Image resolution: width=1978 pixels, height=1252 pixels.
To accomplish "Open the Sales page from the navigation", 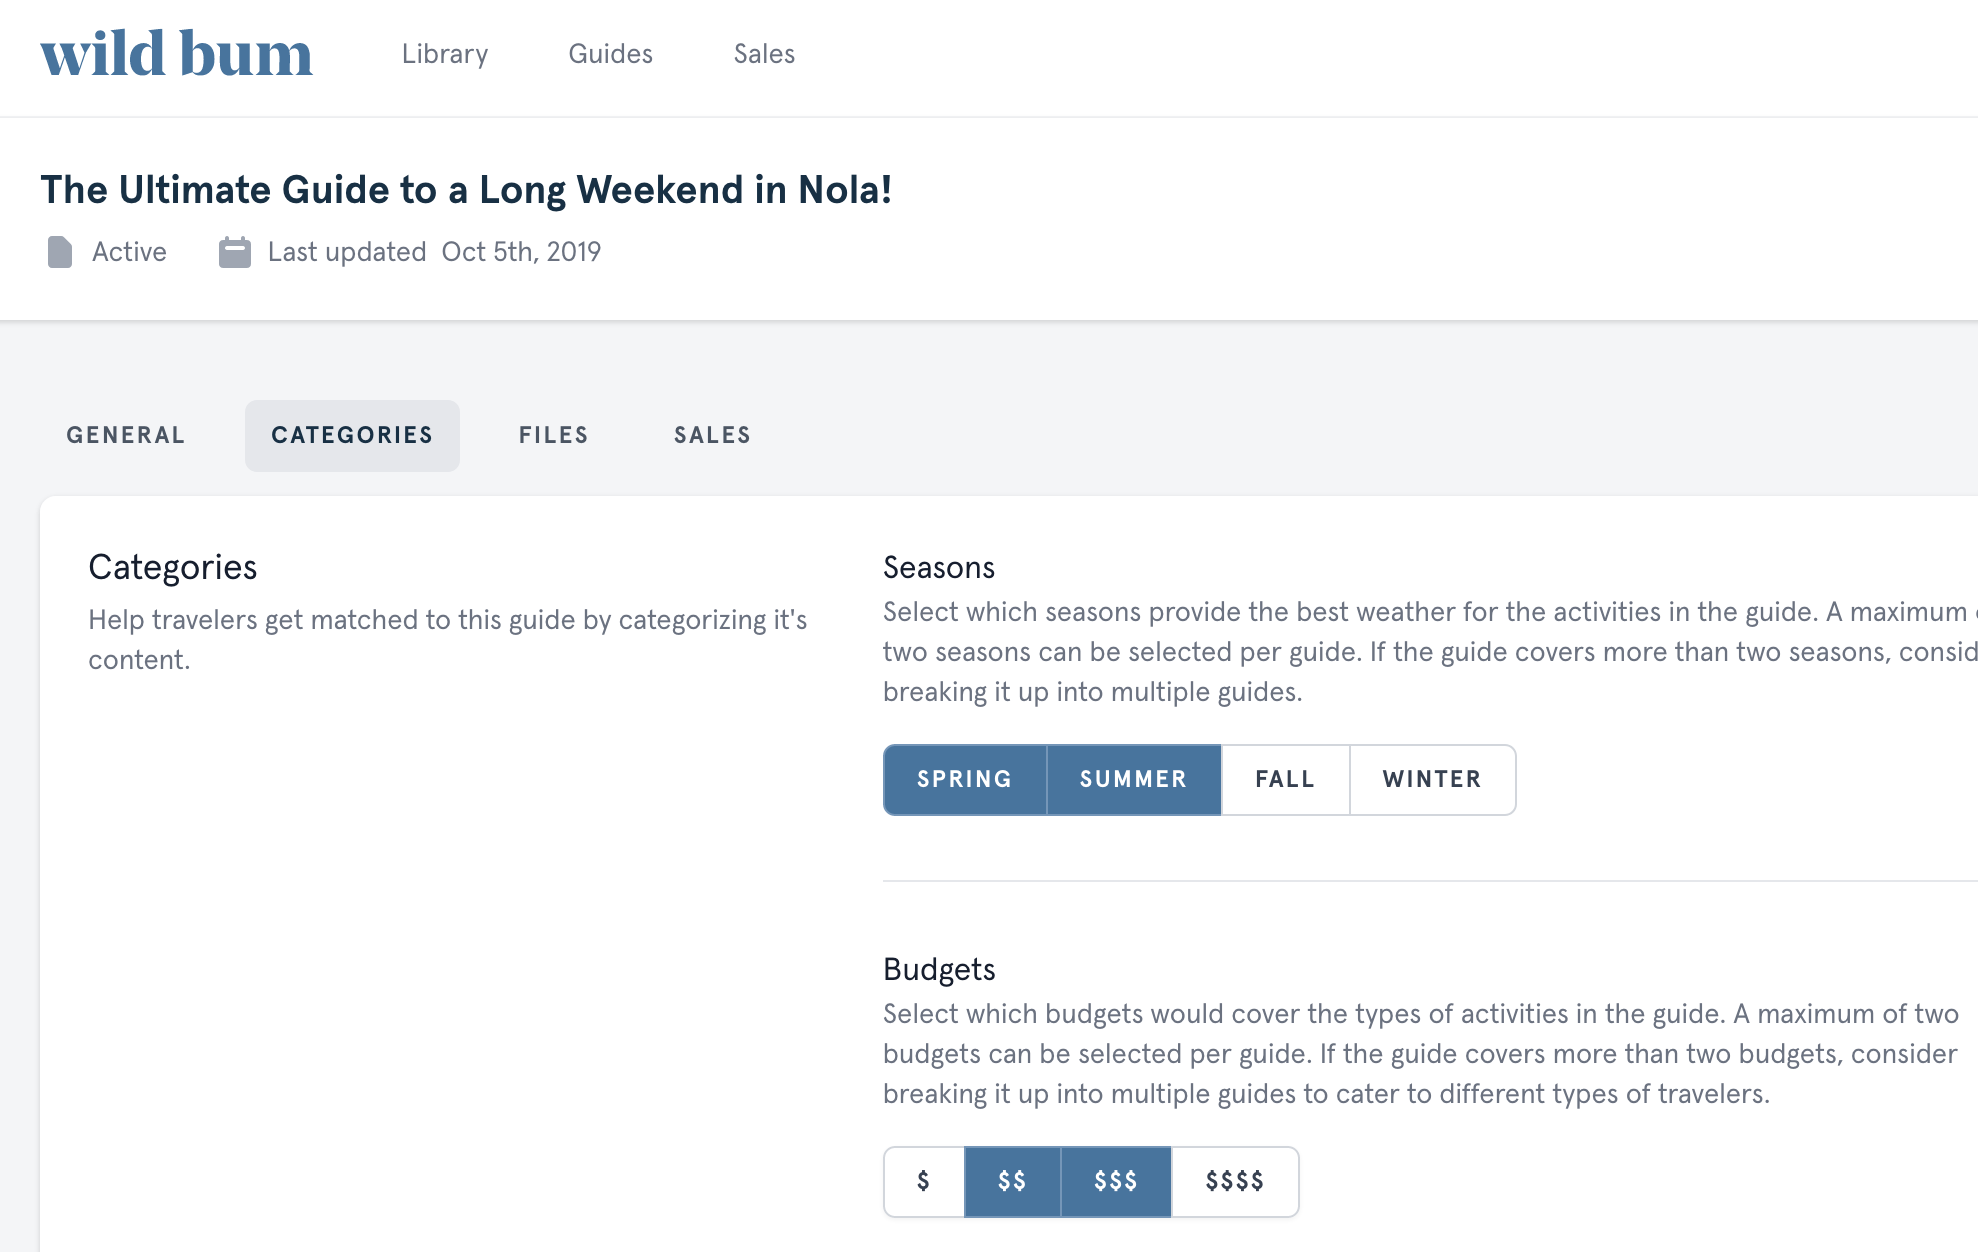I will click(764, 54).
